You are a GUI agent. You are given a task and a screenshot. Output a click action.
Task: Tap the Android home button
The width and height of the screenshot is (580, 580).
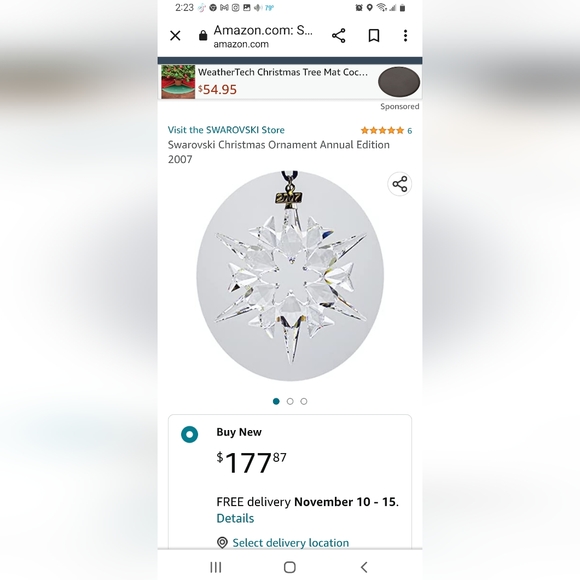click(290, 567)
